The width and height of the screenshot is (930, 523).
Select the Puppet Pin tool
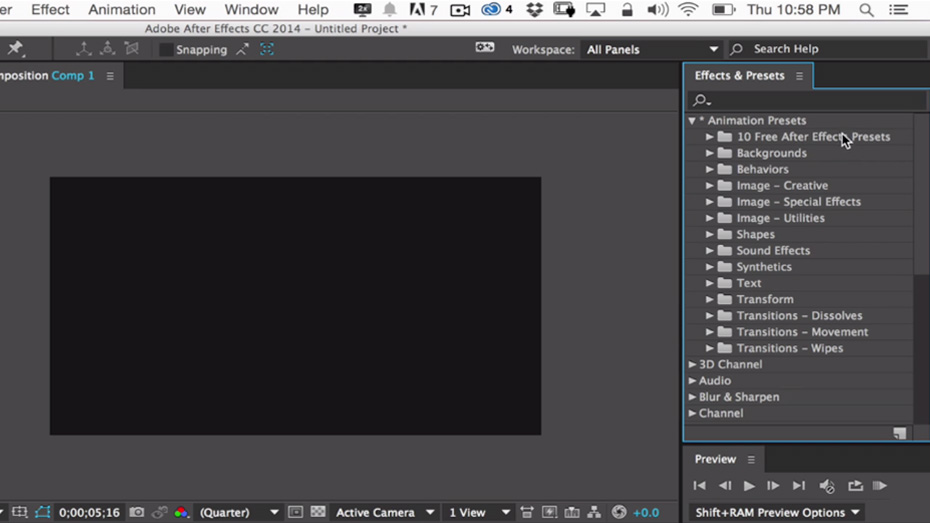15,48
